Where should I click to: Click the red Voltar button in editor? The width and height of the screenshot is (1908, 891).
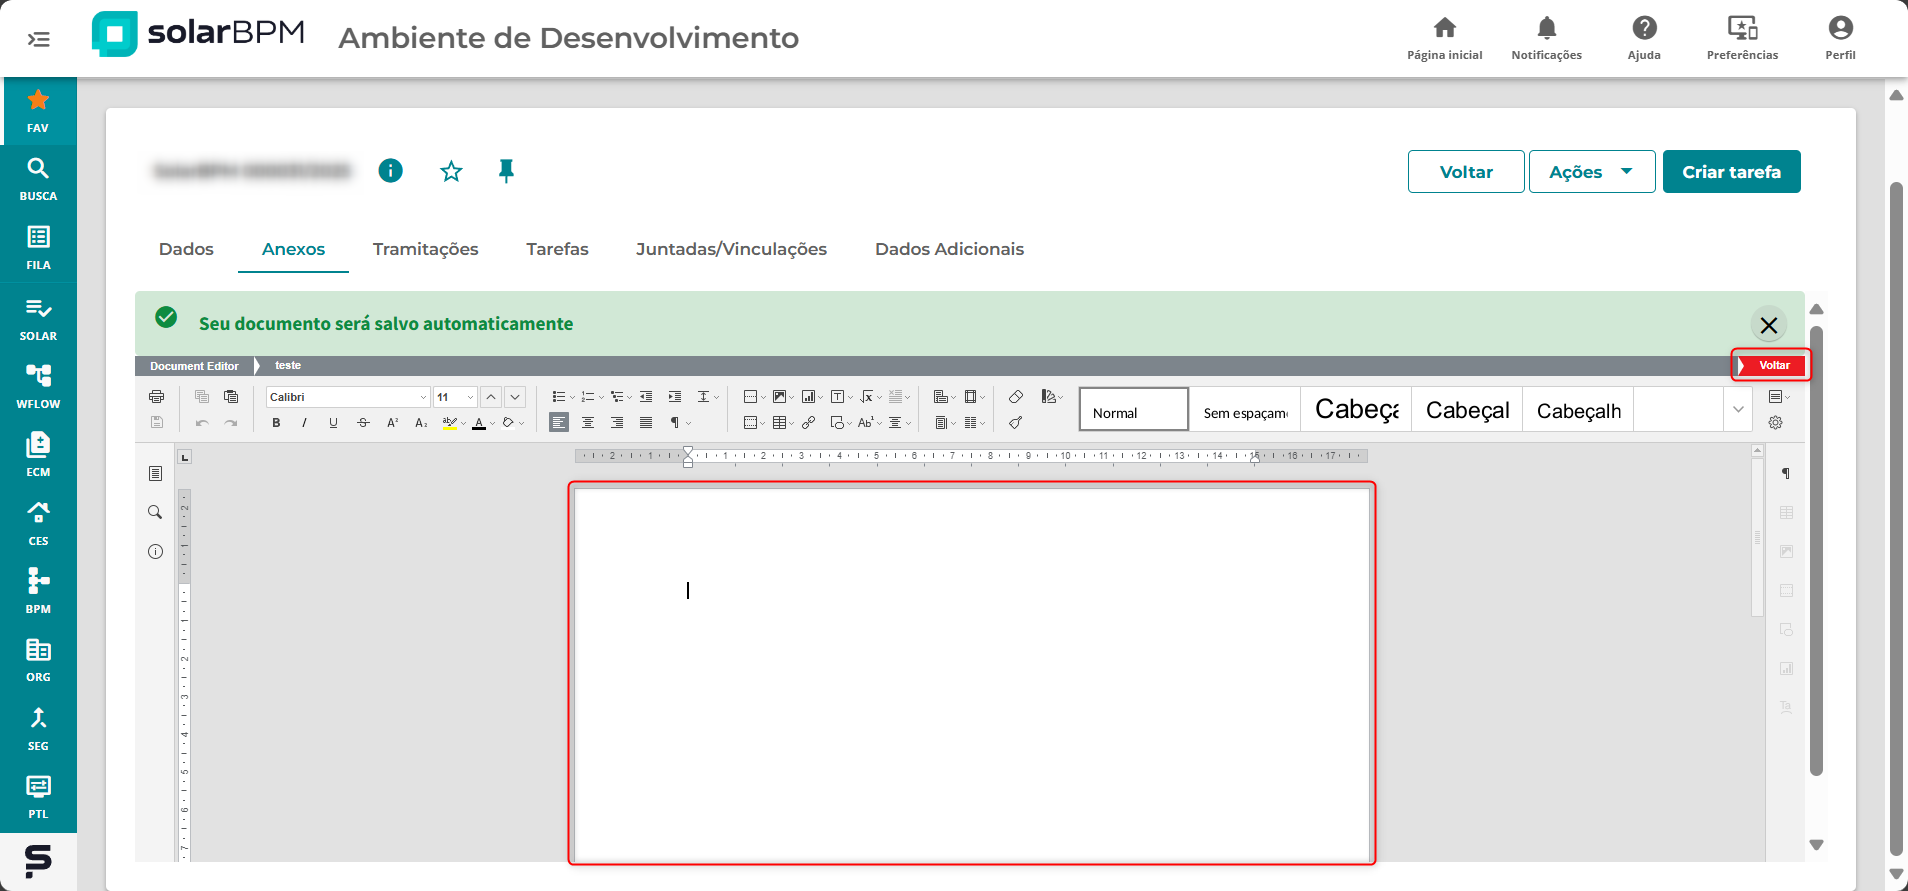point(1773,365)
